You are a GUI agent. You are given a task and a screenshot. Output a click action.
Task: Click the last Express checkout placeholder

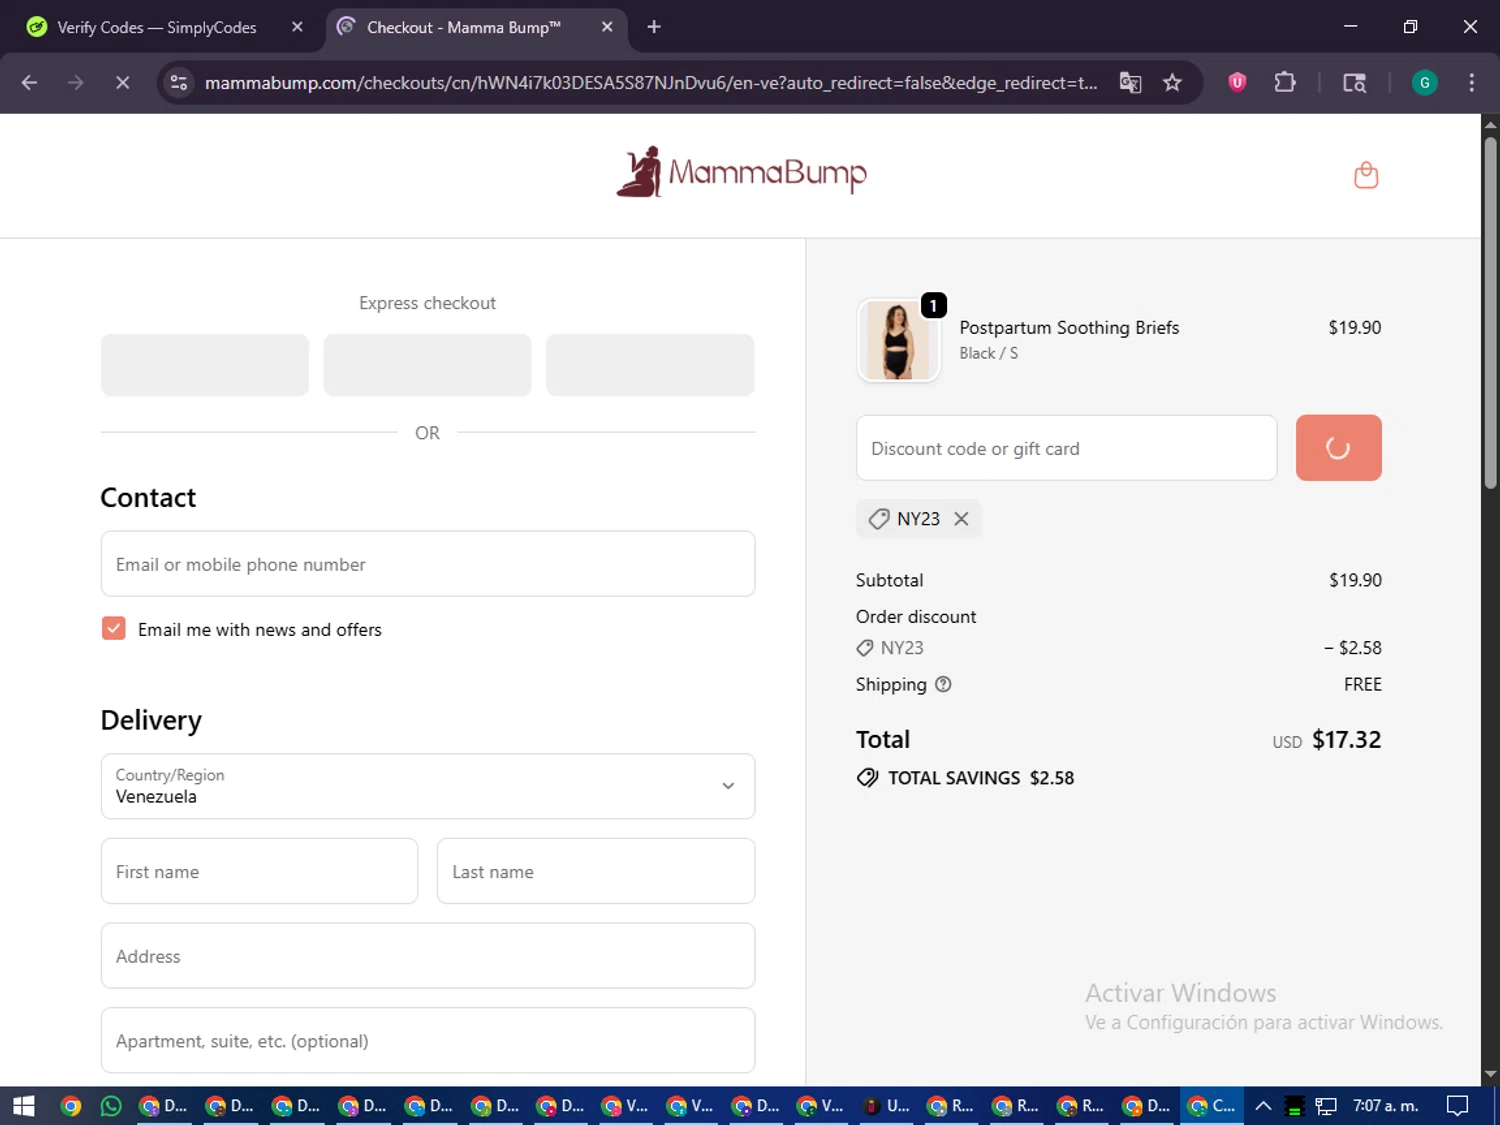click(x=650, y=365)
